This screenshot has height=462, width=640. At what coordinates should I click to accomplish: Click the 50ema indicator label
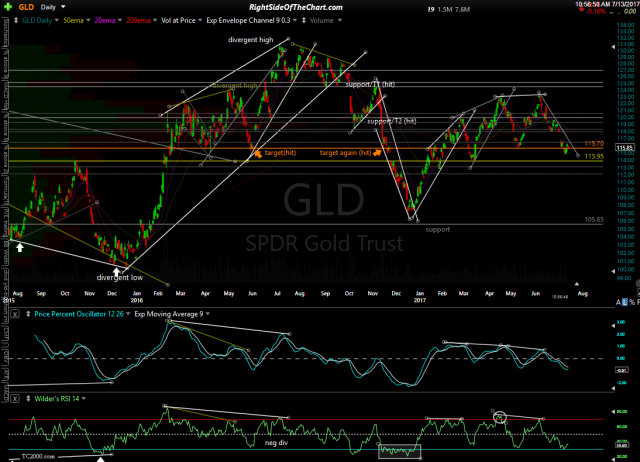[x=73, y=20]
